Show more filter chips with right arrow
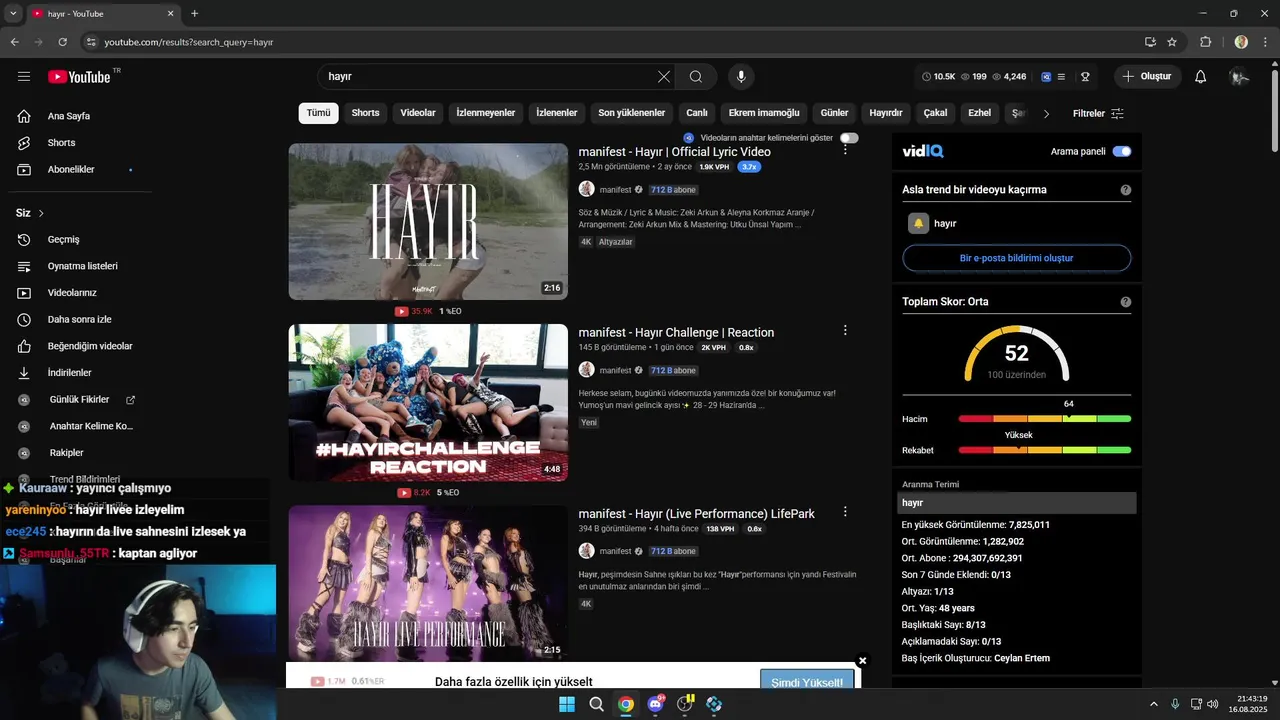Screen dimensions: 1280x720 pos(1046,113)
